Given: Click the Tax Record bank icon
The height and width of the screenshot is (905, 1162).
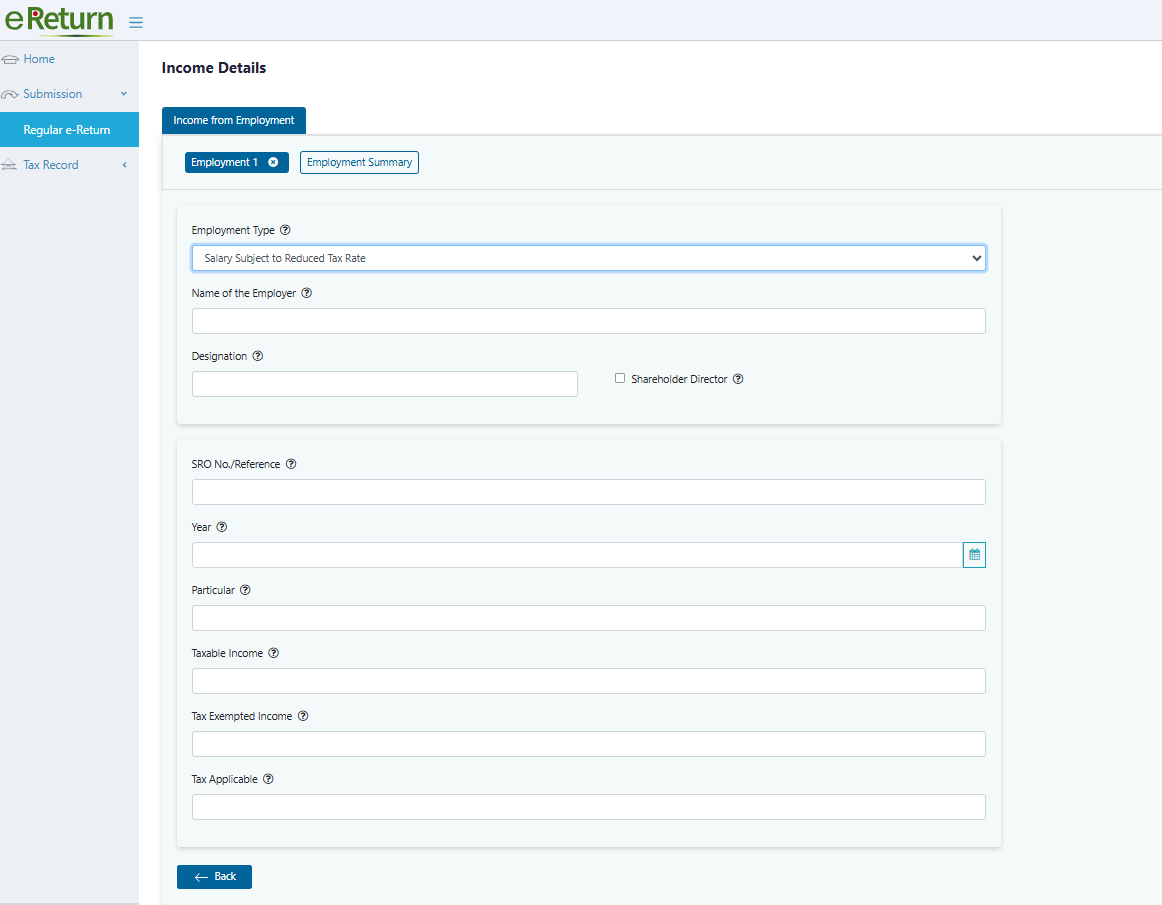Looking at the screenshot, I should coord(10,165).
